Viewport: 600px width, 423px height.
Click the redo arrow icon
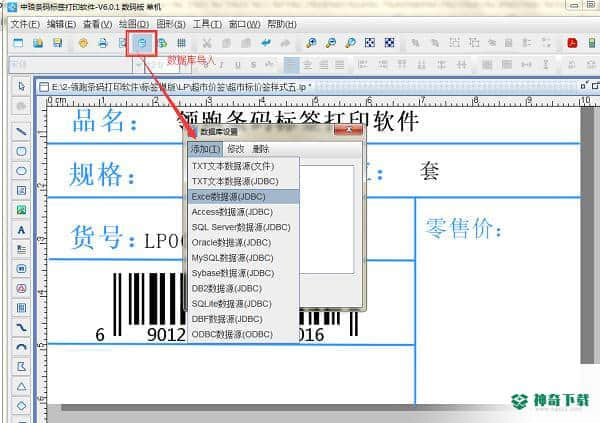(x=285, y=43)
